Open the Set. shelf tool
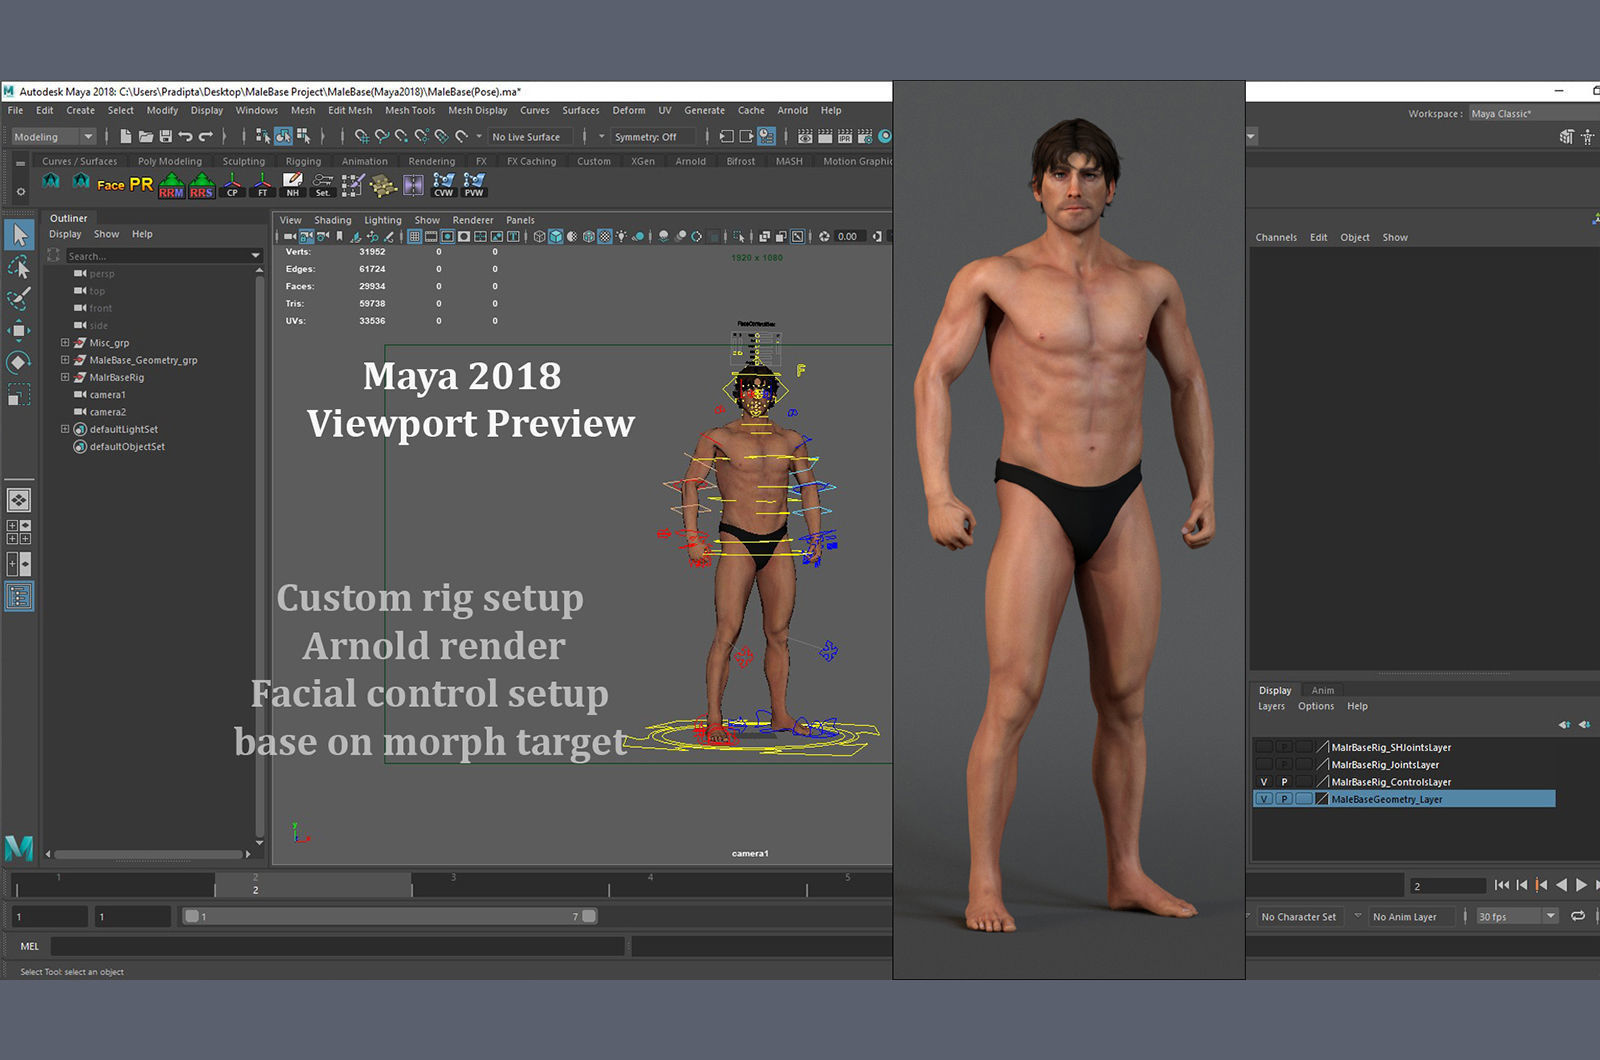This screenshot has width=1600, height=1060. coord(322,185)
